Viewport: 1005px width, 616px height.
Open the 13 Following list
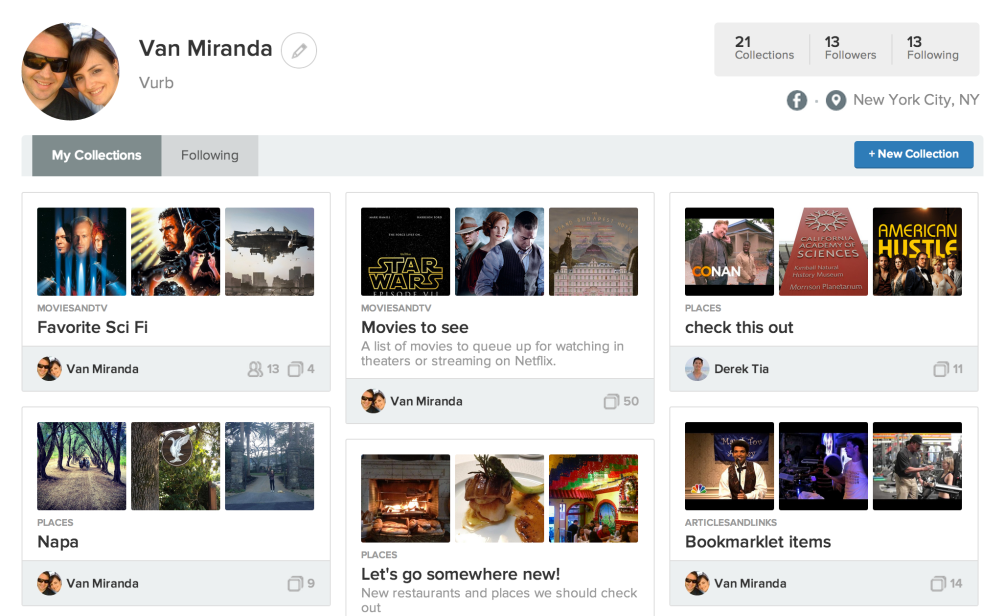coord(932,48)
